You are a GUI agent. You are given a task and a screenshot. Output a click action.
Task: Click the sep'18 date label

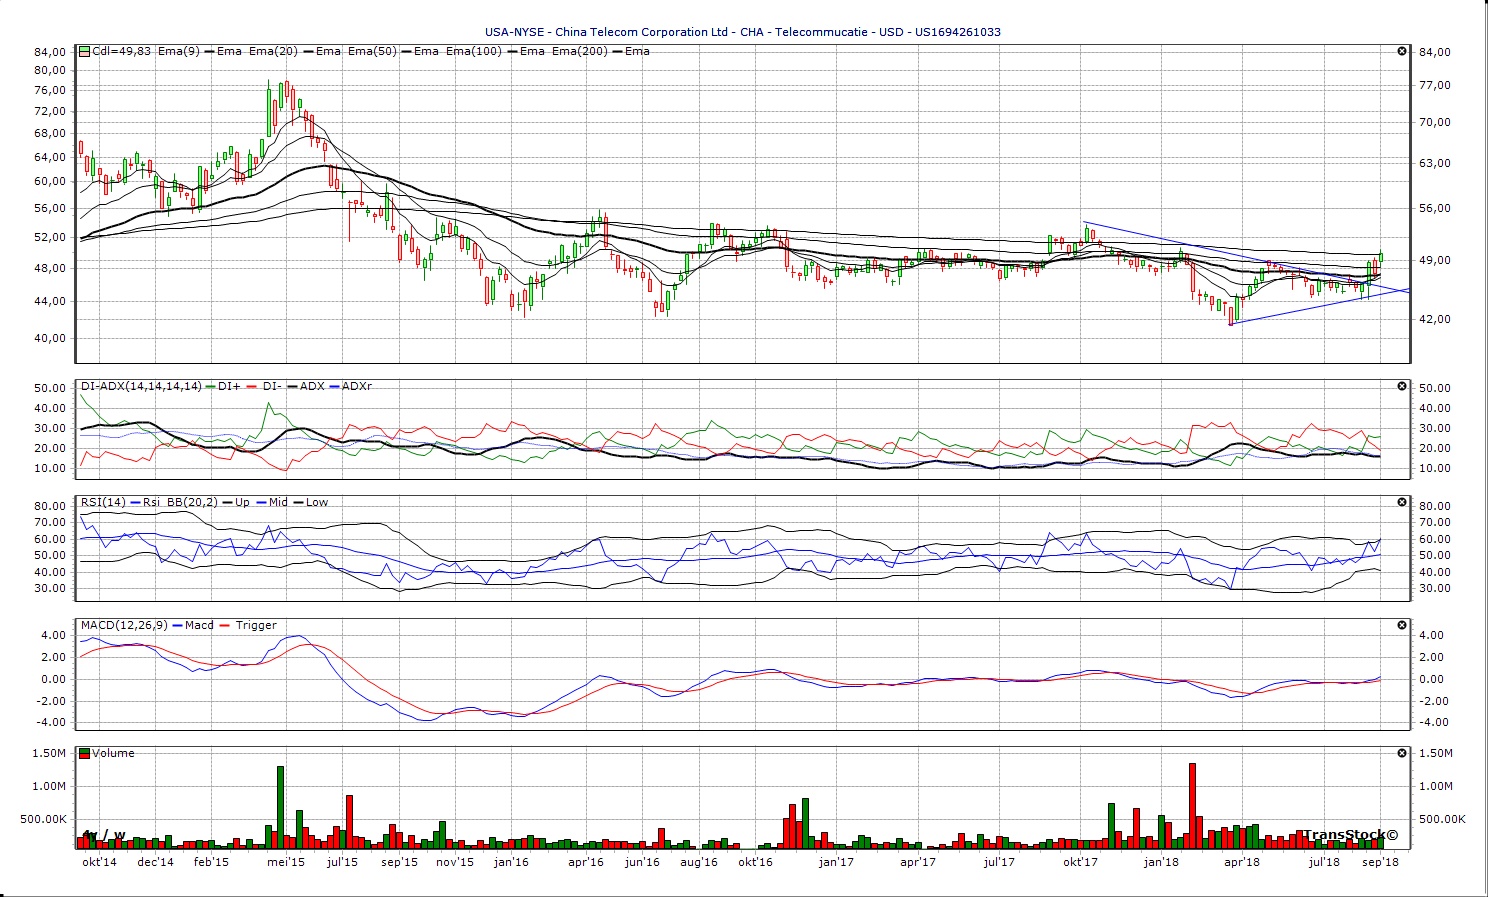1380,862
